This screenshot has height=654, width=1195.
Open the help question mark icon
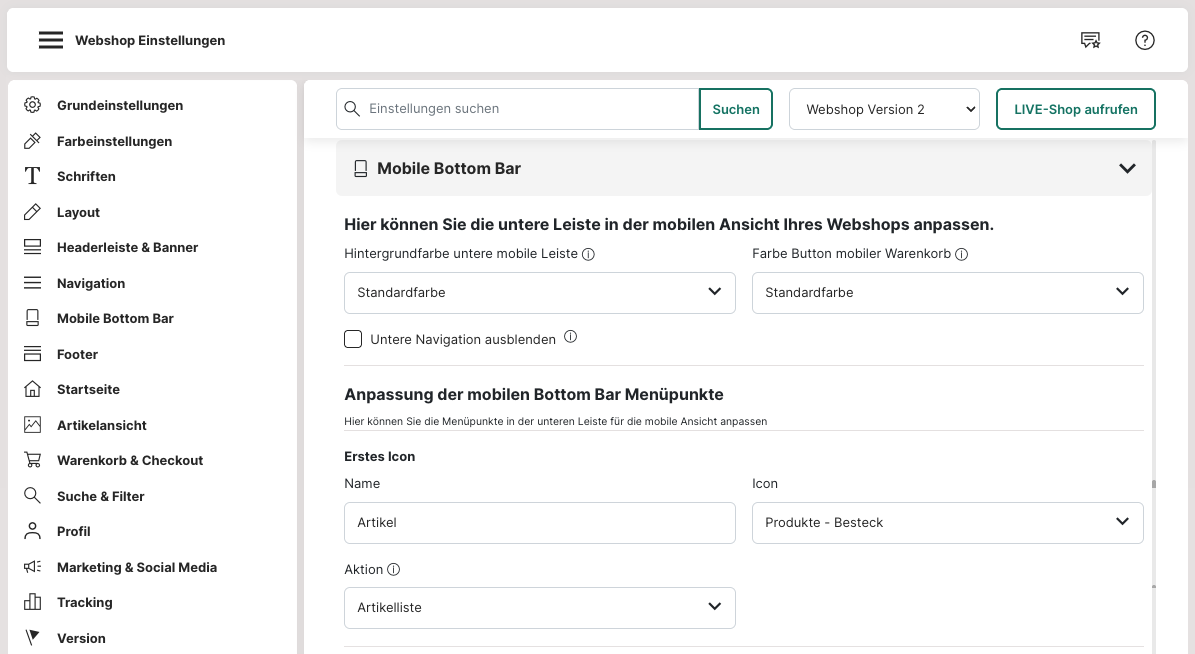tap(1145, 40)
